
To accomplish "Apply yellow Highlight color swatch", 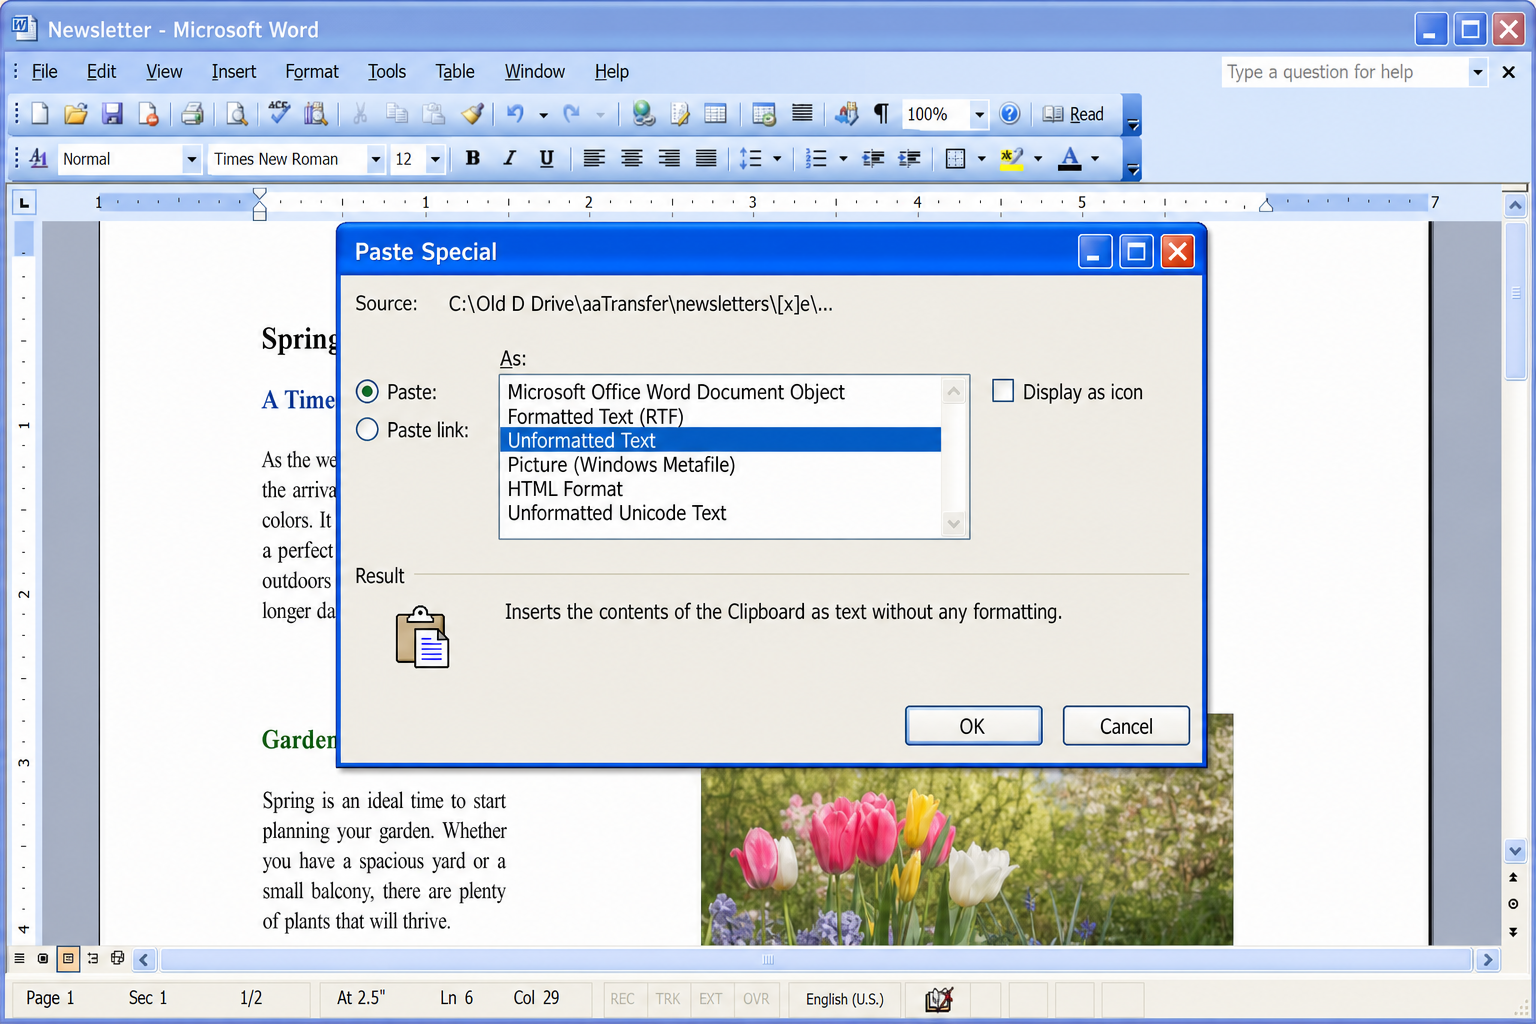I will (x=1012, y=158).
